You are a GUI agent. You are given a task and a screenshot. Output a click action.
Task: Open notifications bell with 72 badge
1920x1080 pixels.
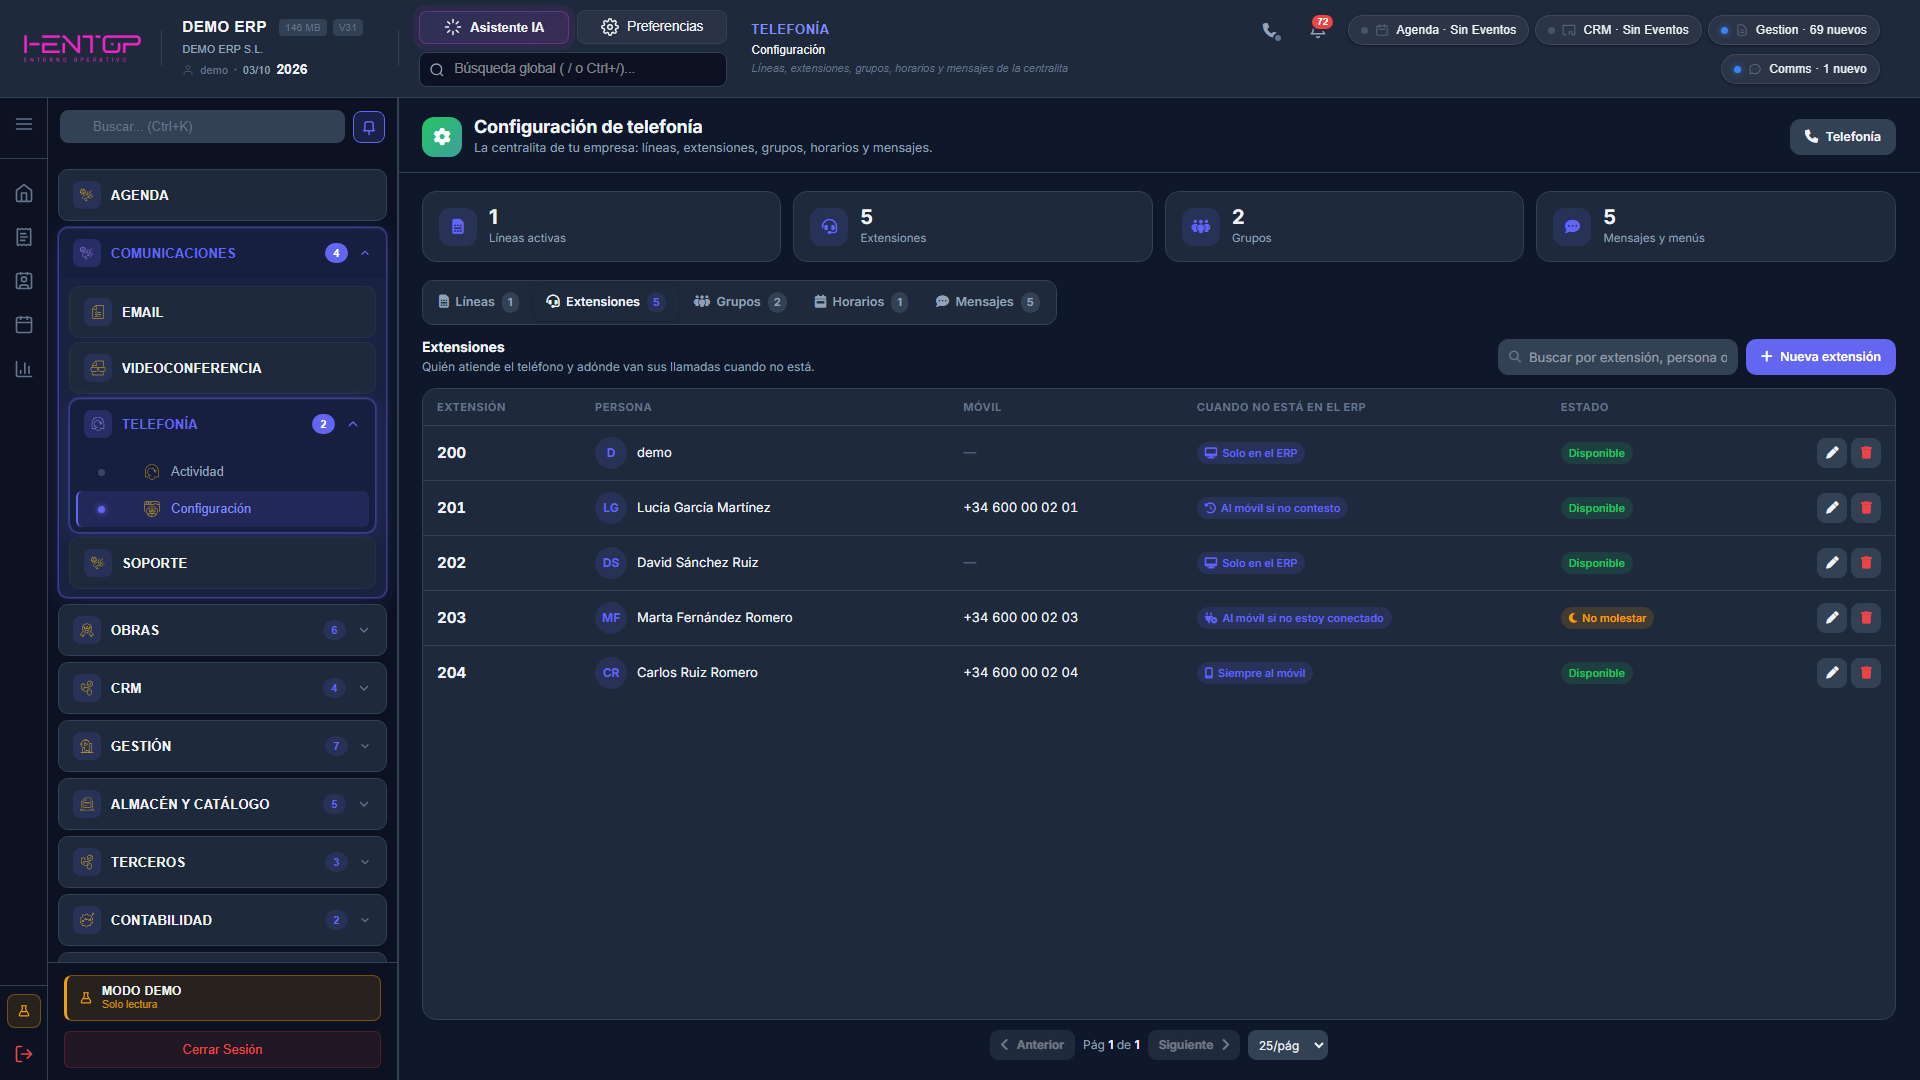coord(1318,30)
